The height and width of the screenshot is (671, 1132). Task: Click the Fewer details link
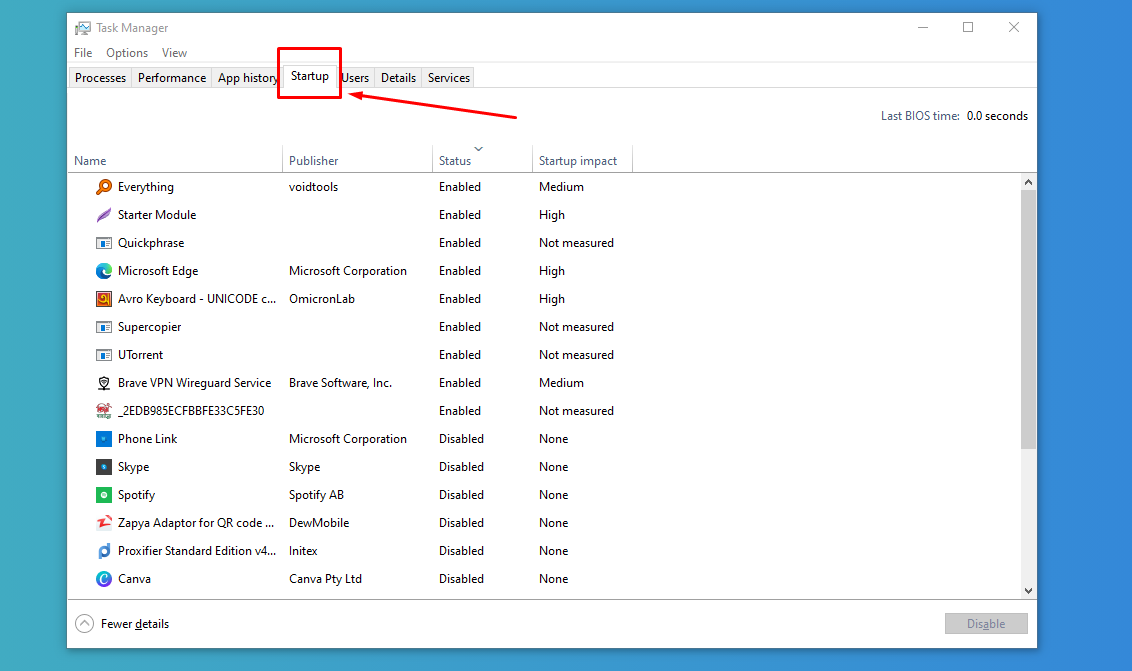tap(133, 623)
